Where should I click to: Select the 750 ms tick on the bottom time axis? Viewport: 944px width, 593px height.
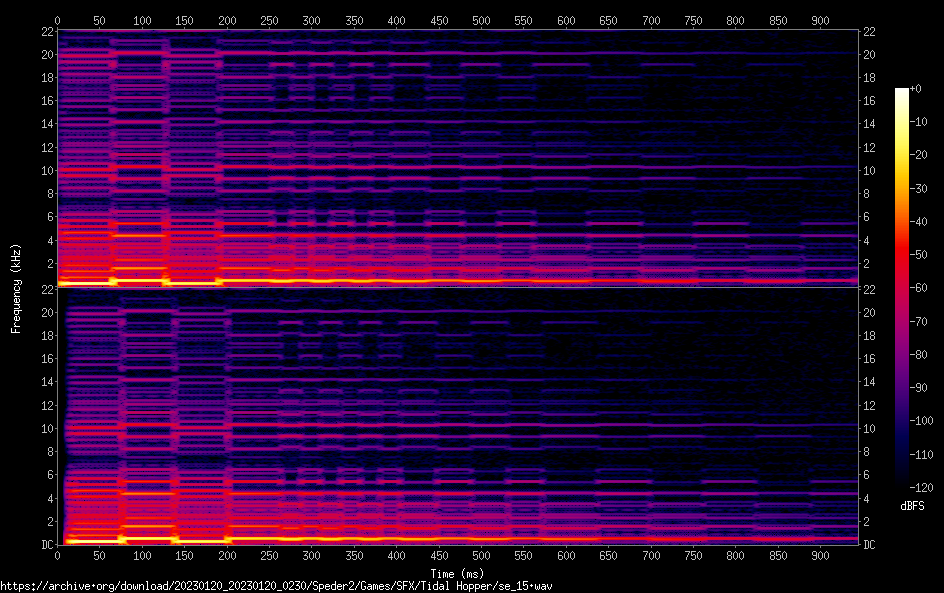[694, 556]
